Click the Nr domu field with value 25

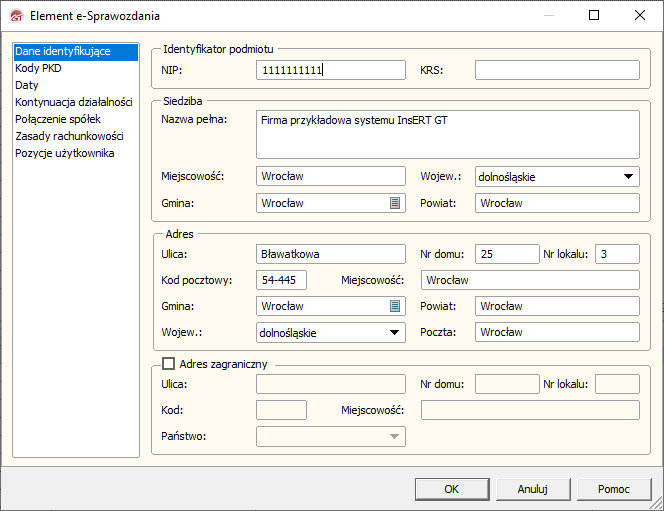click(x=507, y=254)
